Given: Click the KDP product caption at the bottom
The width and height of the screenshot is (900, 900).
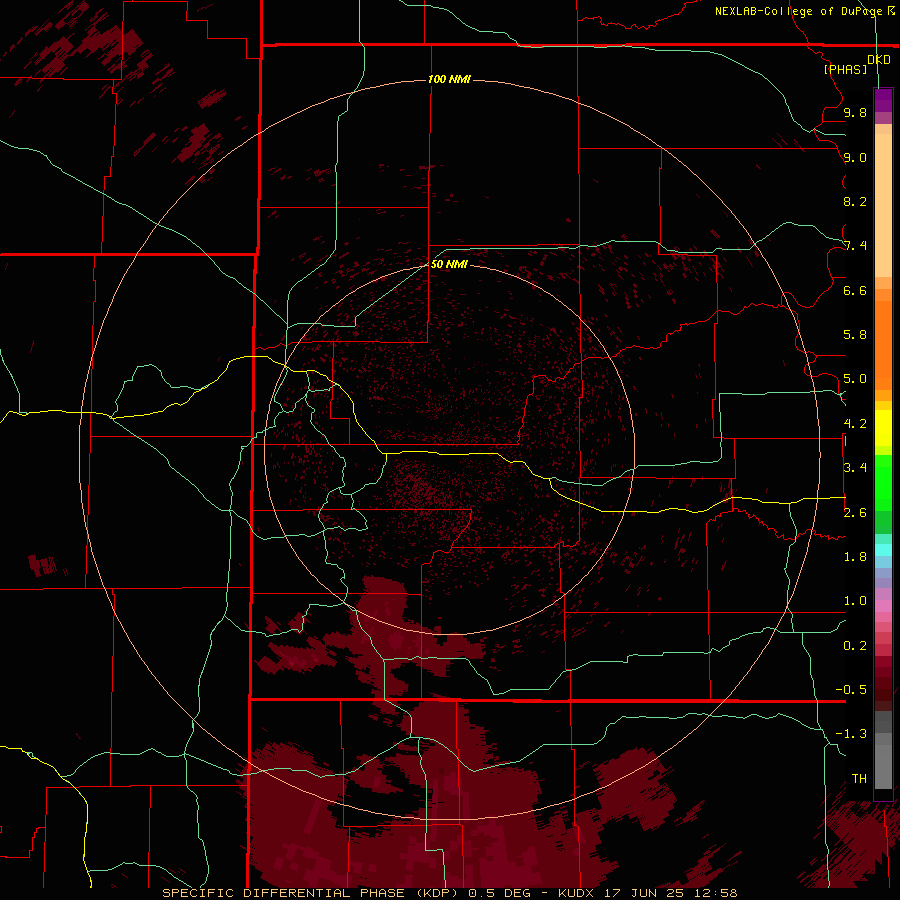Looking at the screenshot, I should (x=449, y=893).
